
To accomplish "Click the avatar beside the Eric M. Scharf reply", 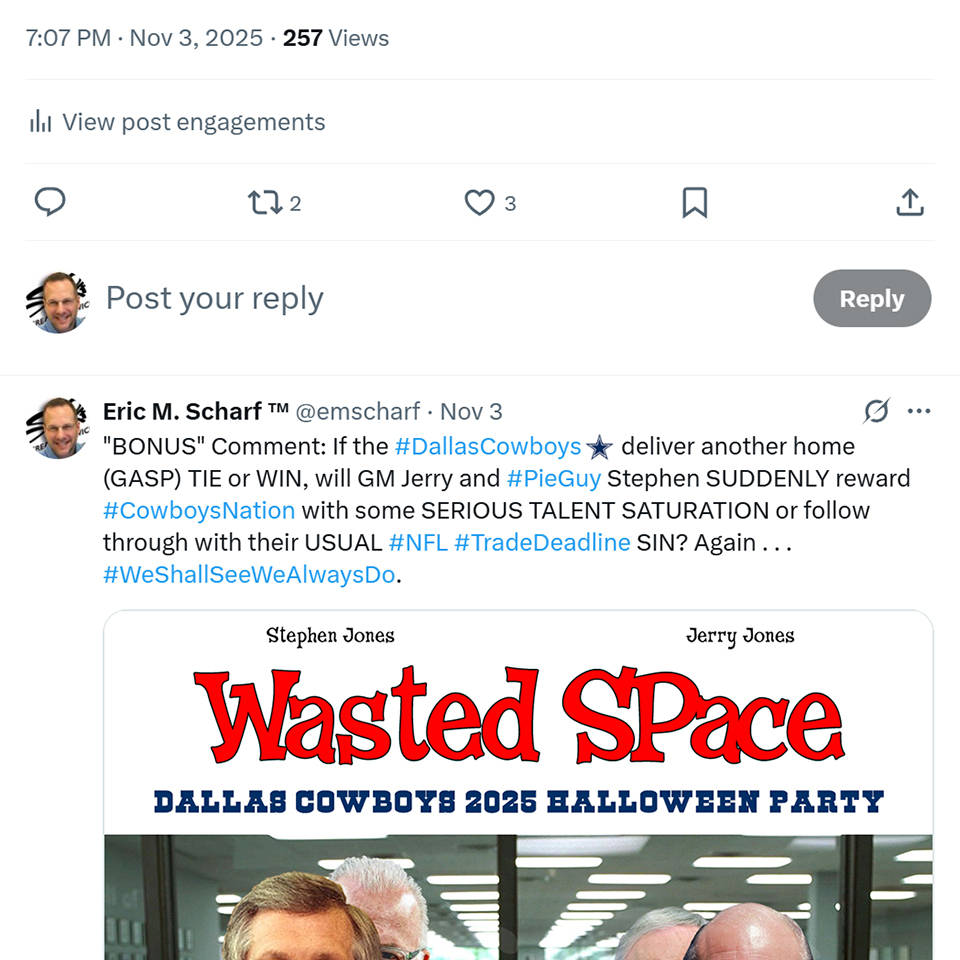I will click(59, 428).
